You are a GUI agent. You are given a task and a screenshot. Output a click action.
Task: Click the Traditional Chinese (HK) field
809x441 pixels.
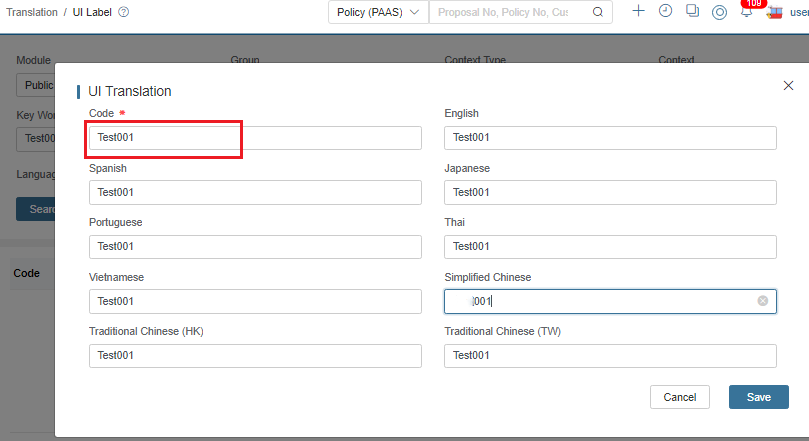(x=255, y=356)
